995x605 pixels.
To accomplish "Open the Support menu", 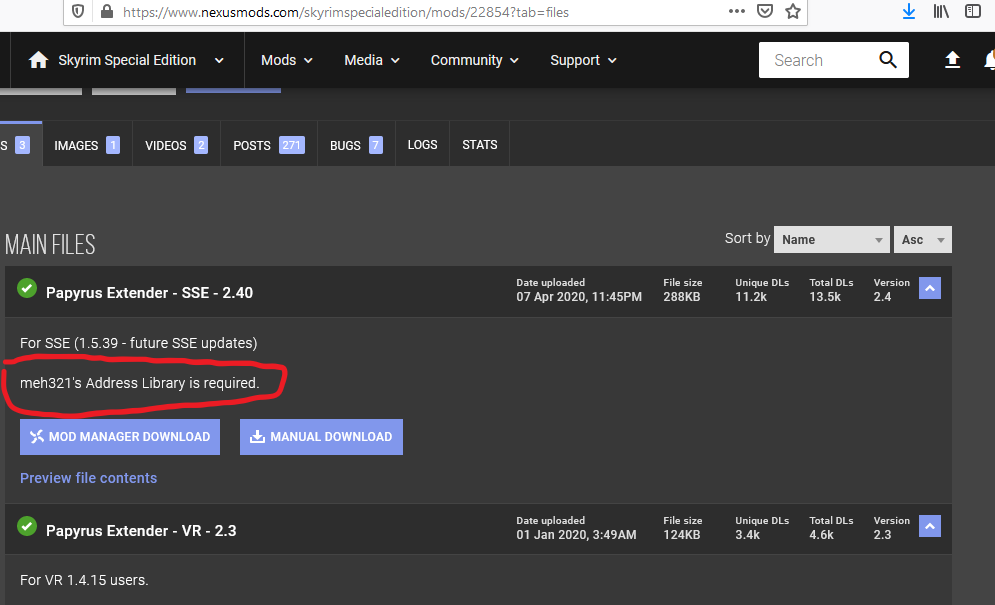I will click(583, 60).
